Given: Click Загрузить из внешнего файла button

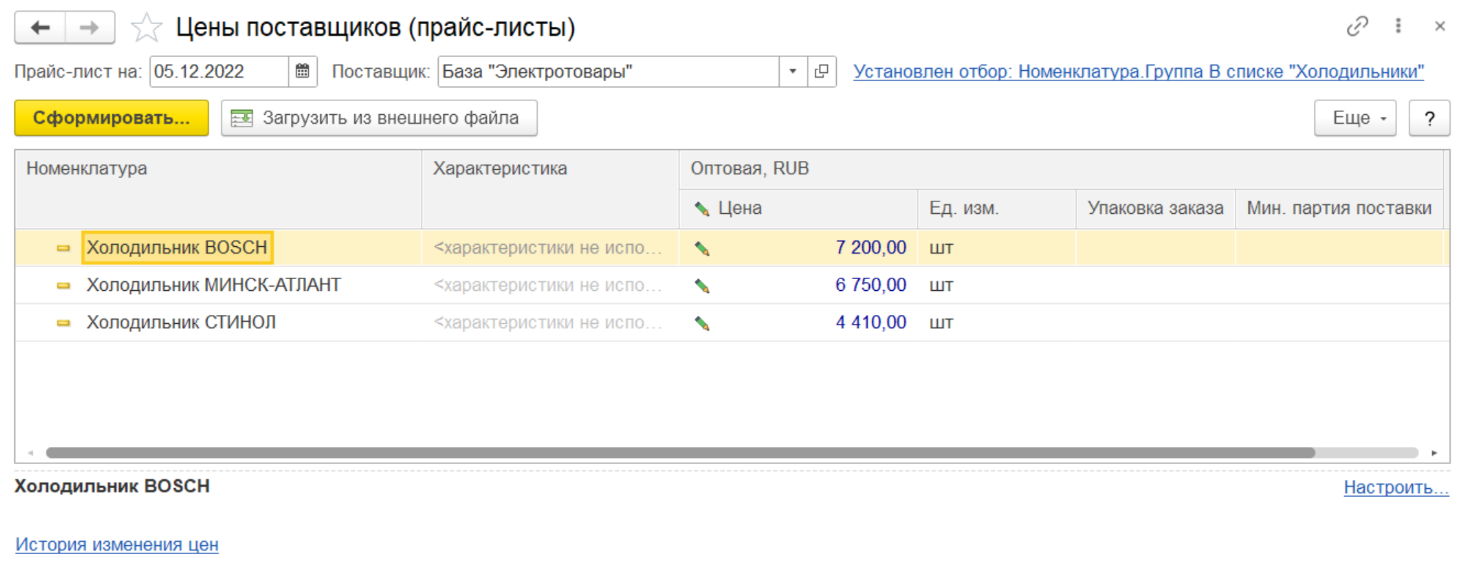Looking at the screenshot, I should coord(379,118).
